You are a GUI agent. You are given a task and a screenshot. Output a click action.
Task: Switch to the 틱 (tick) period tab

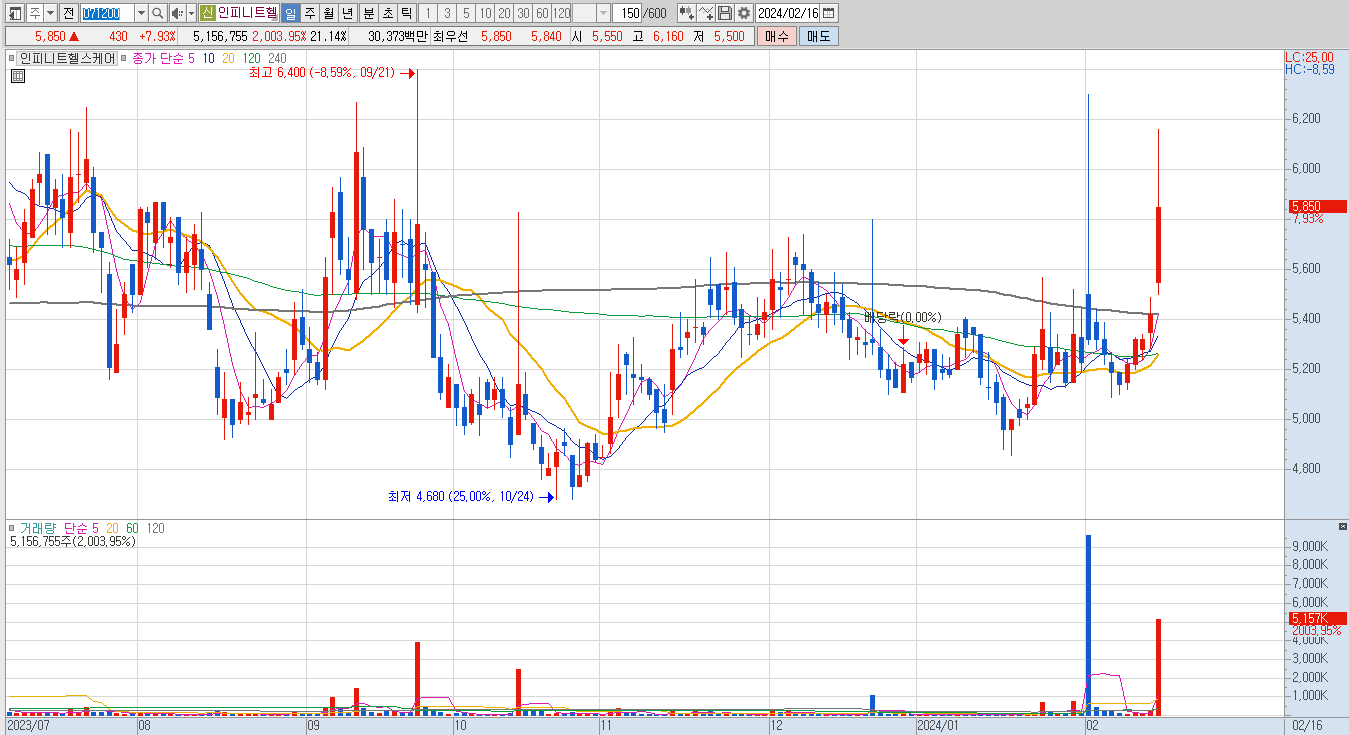406,13
